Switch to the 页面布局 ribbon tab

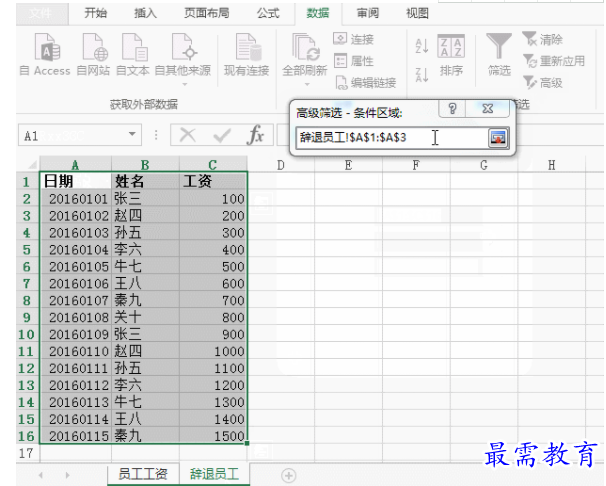206,13
